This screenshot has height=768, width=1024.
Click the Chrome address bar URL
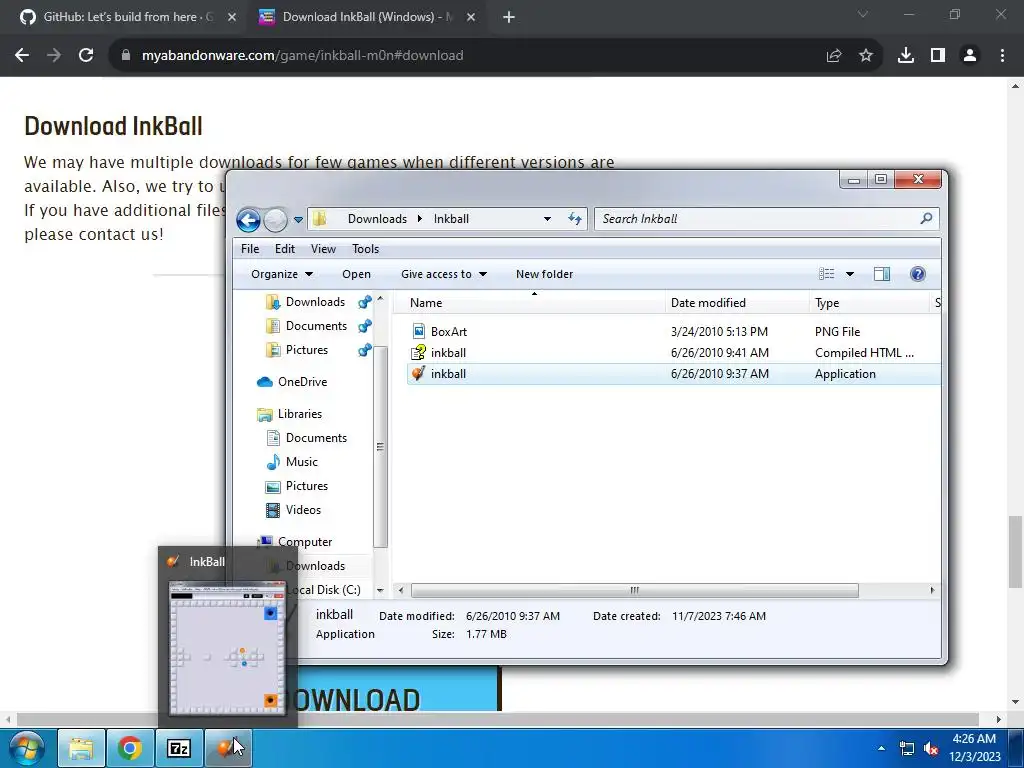coord(302,56)
